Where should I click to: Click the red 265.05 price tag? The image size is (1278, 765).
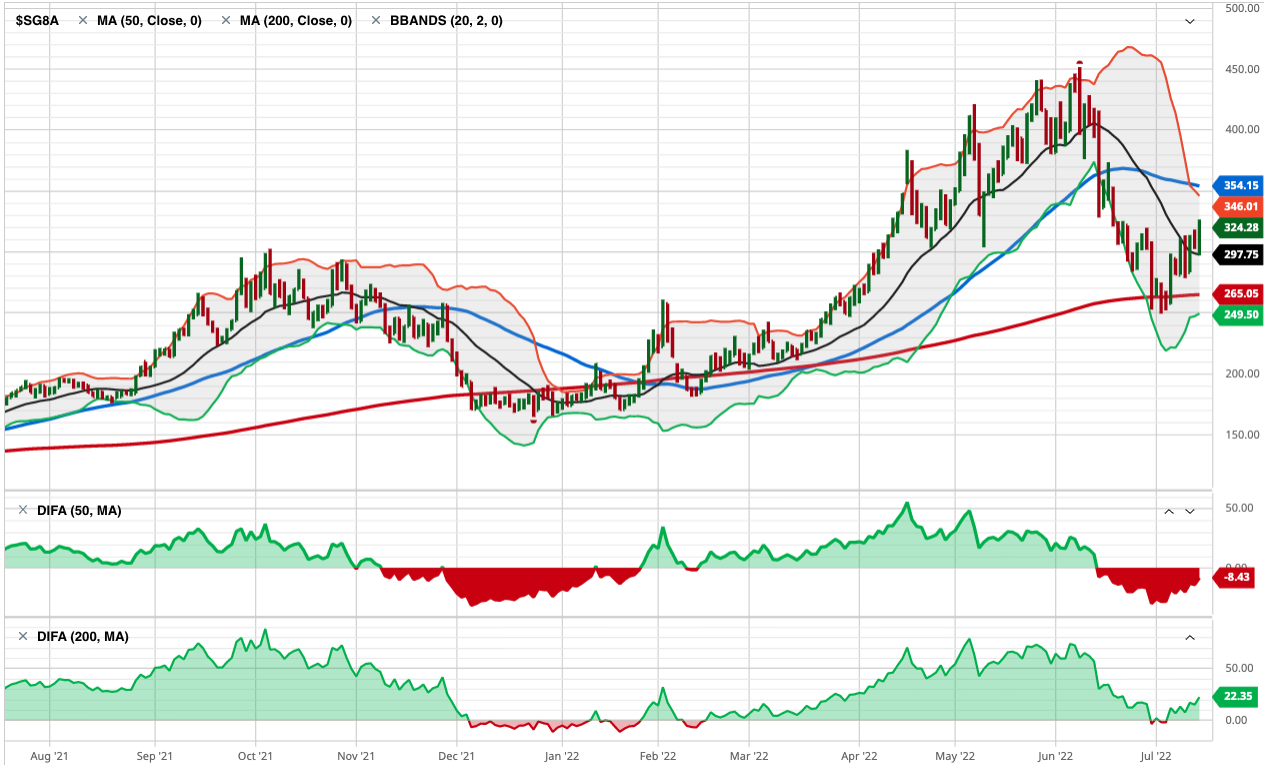pyautogui.click(x=1240, y=294)
